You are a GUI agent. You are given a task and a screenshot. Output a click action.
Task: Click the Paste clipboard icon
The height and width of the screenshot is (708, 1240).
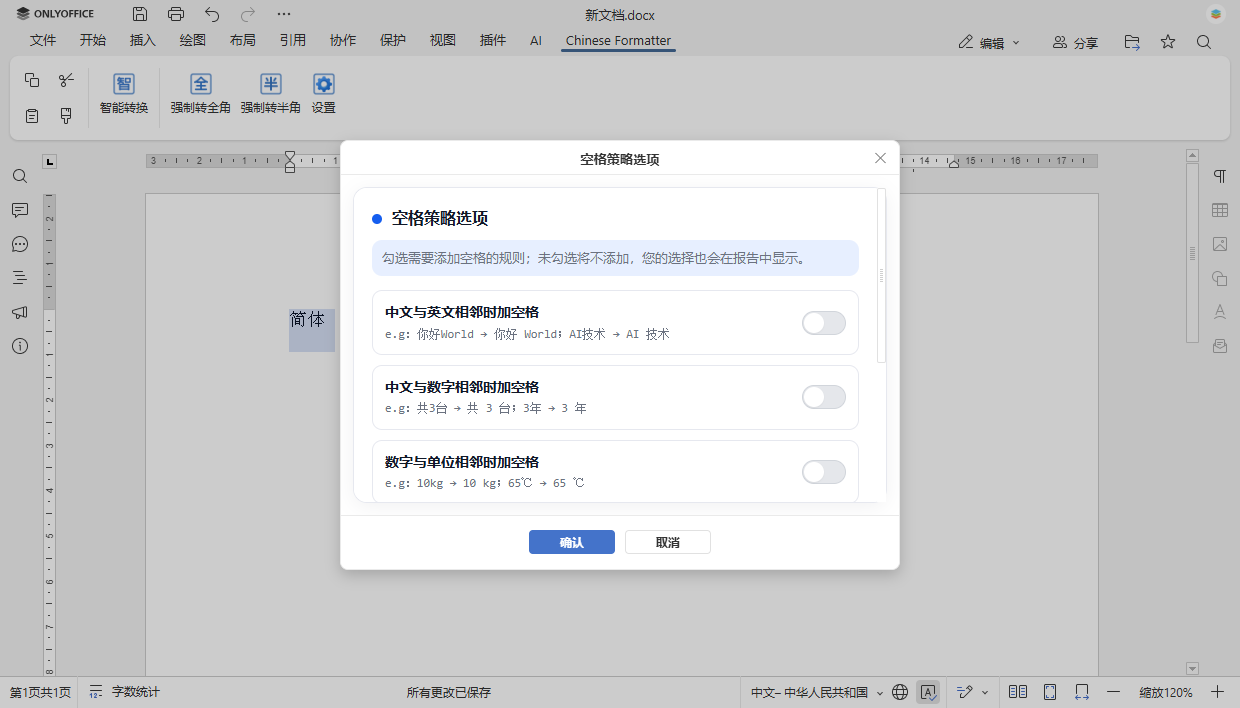tap(32, 115)
